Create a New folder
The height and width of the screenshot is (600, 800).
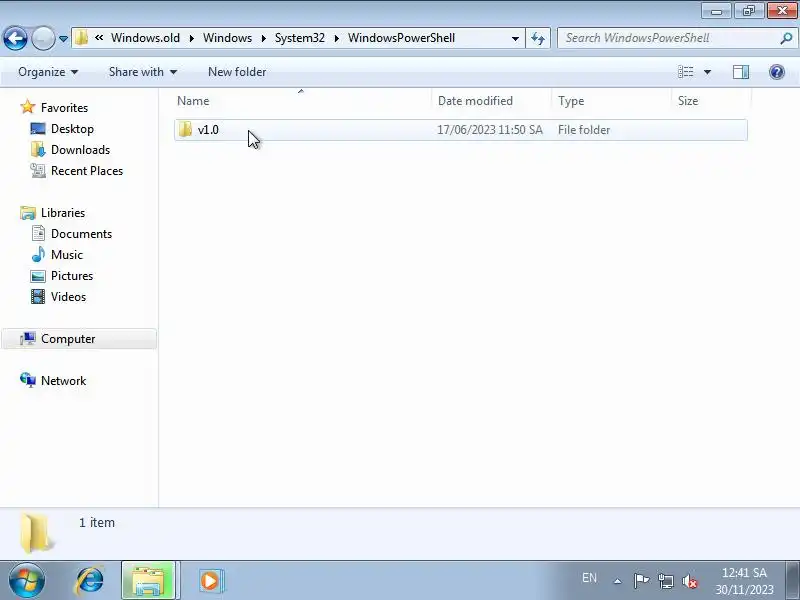point(237,72)
